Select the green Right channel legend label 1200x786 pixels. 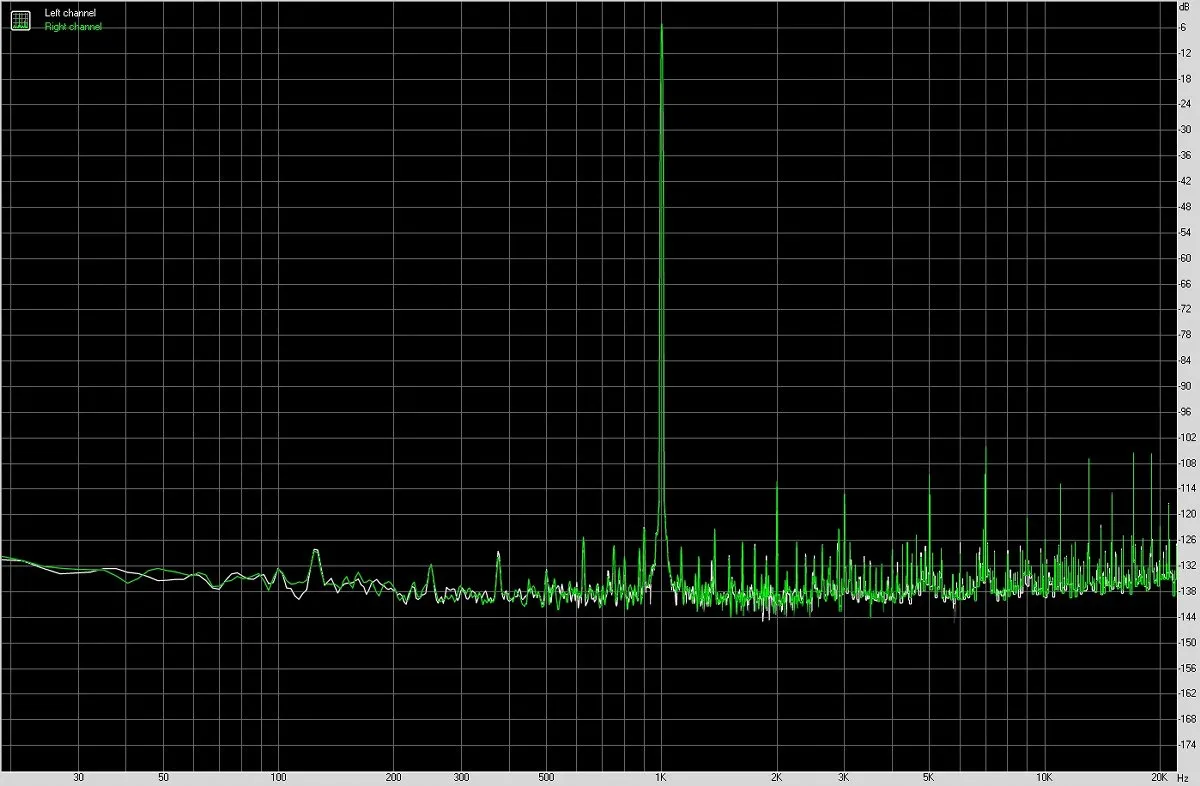tap(73, 27)
